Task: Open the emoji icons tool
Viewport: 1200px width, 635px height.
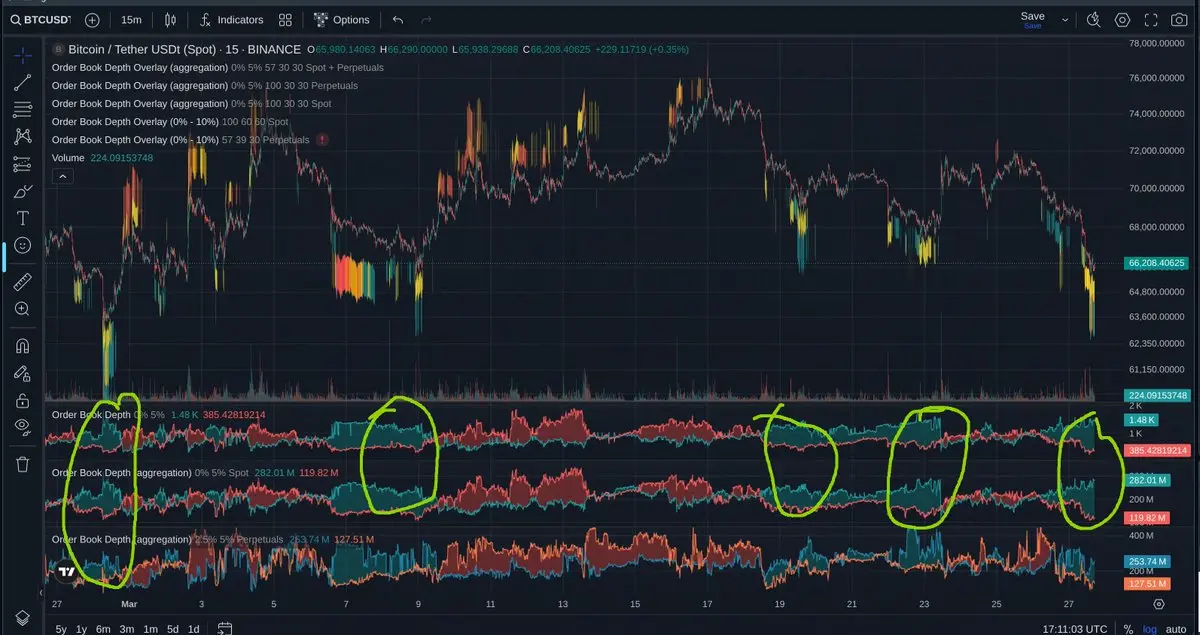Action: [22, 244]
